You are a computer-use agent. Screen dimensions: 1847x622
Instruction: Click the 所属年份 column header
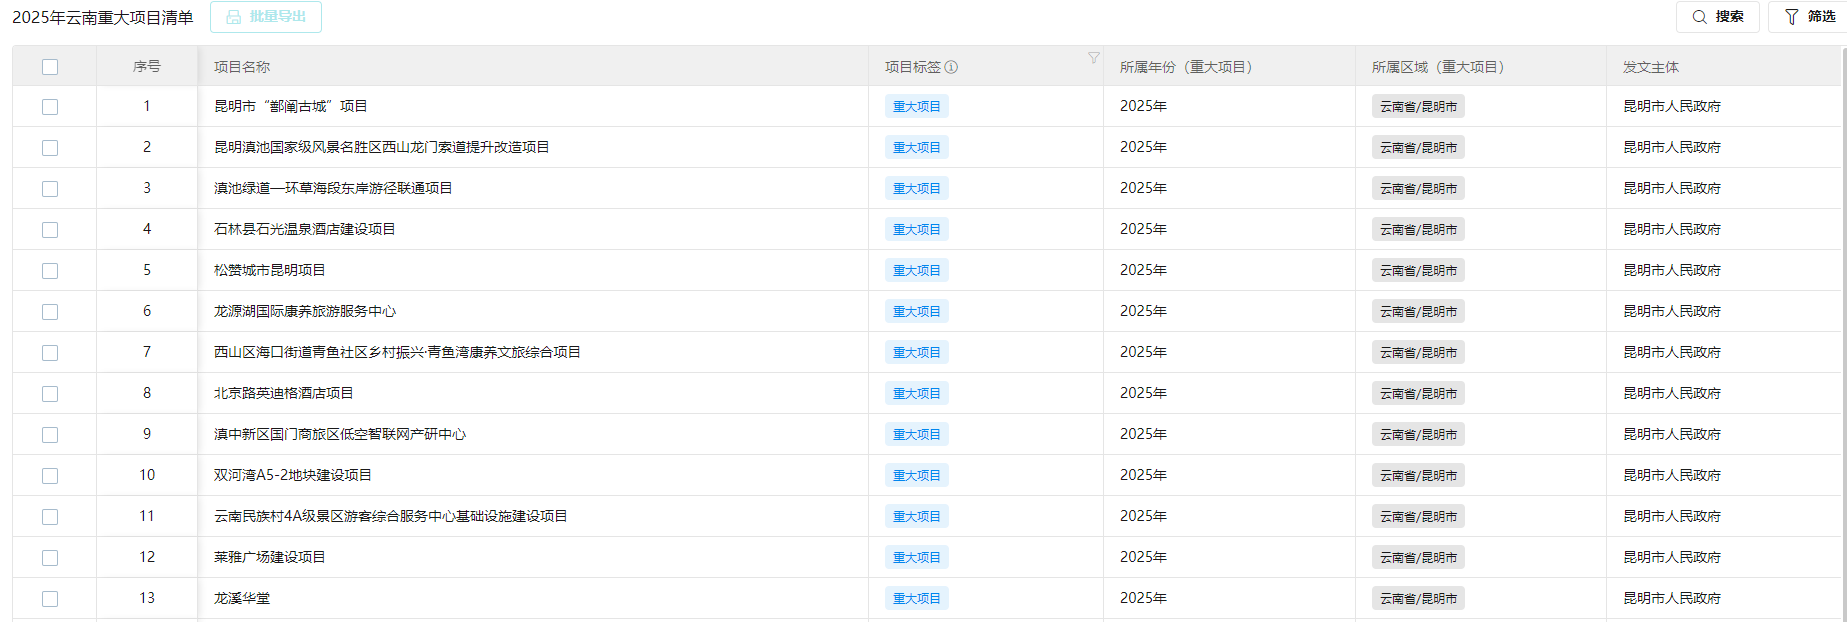[x=1185, y=67]
